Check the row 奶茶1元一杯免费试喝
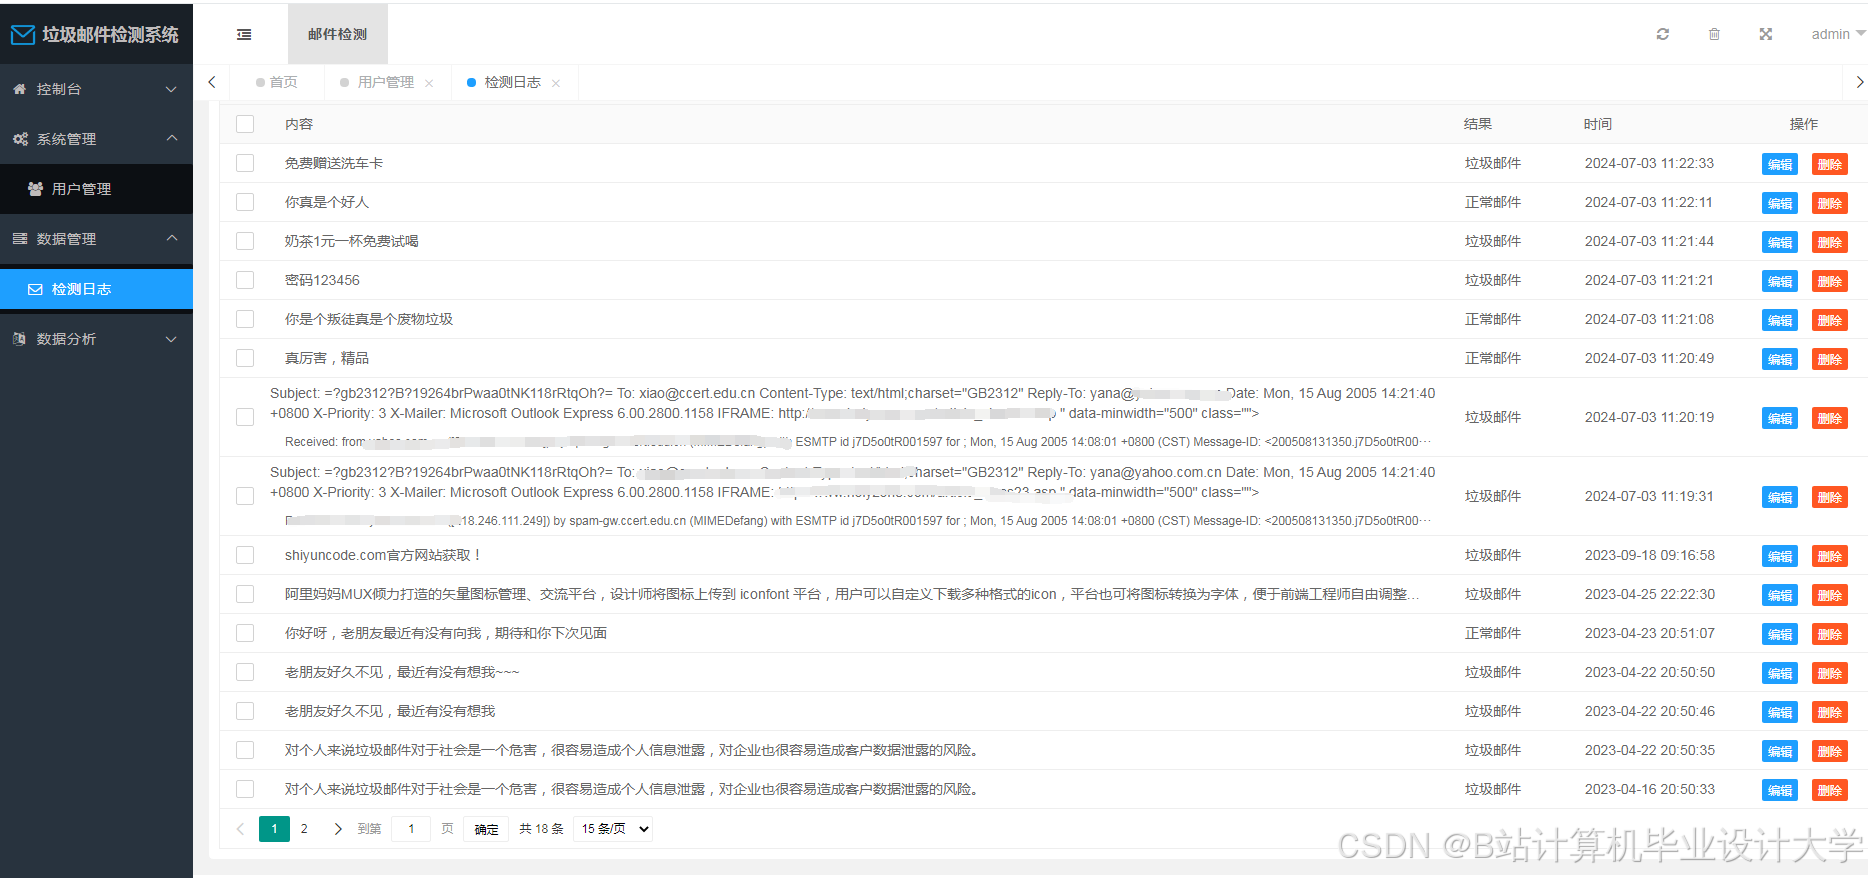The image size is (1868, 878). pos(245,241)
